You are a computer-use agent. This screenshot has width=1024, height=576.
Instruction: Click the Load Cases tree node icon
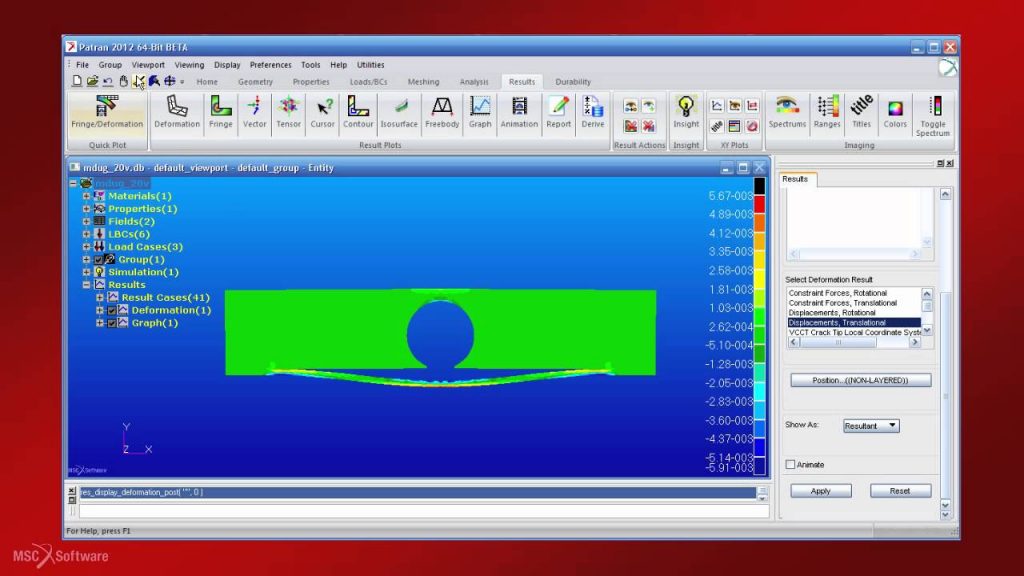[99, 246]
